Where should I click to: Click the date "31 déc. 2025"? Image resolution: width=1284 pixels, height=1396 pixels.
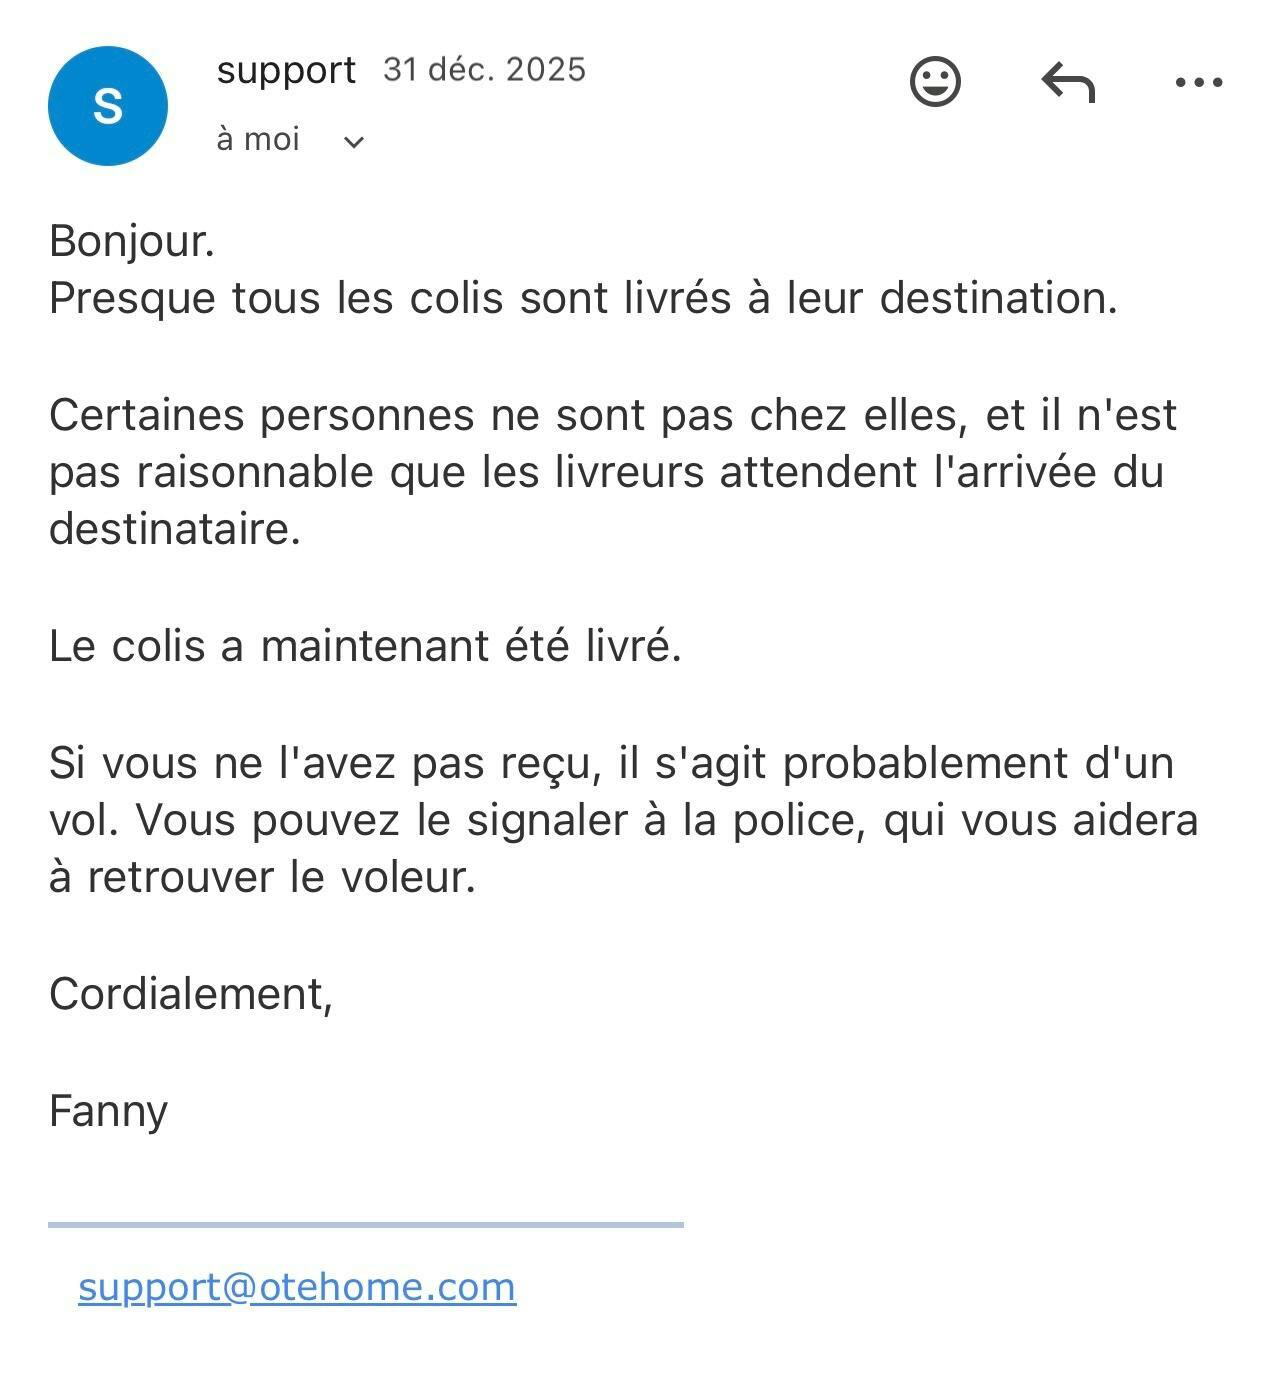(484, 70)
